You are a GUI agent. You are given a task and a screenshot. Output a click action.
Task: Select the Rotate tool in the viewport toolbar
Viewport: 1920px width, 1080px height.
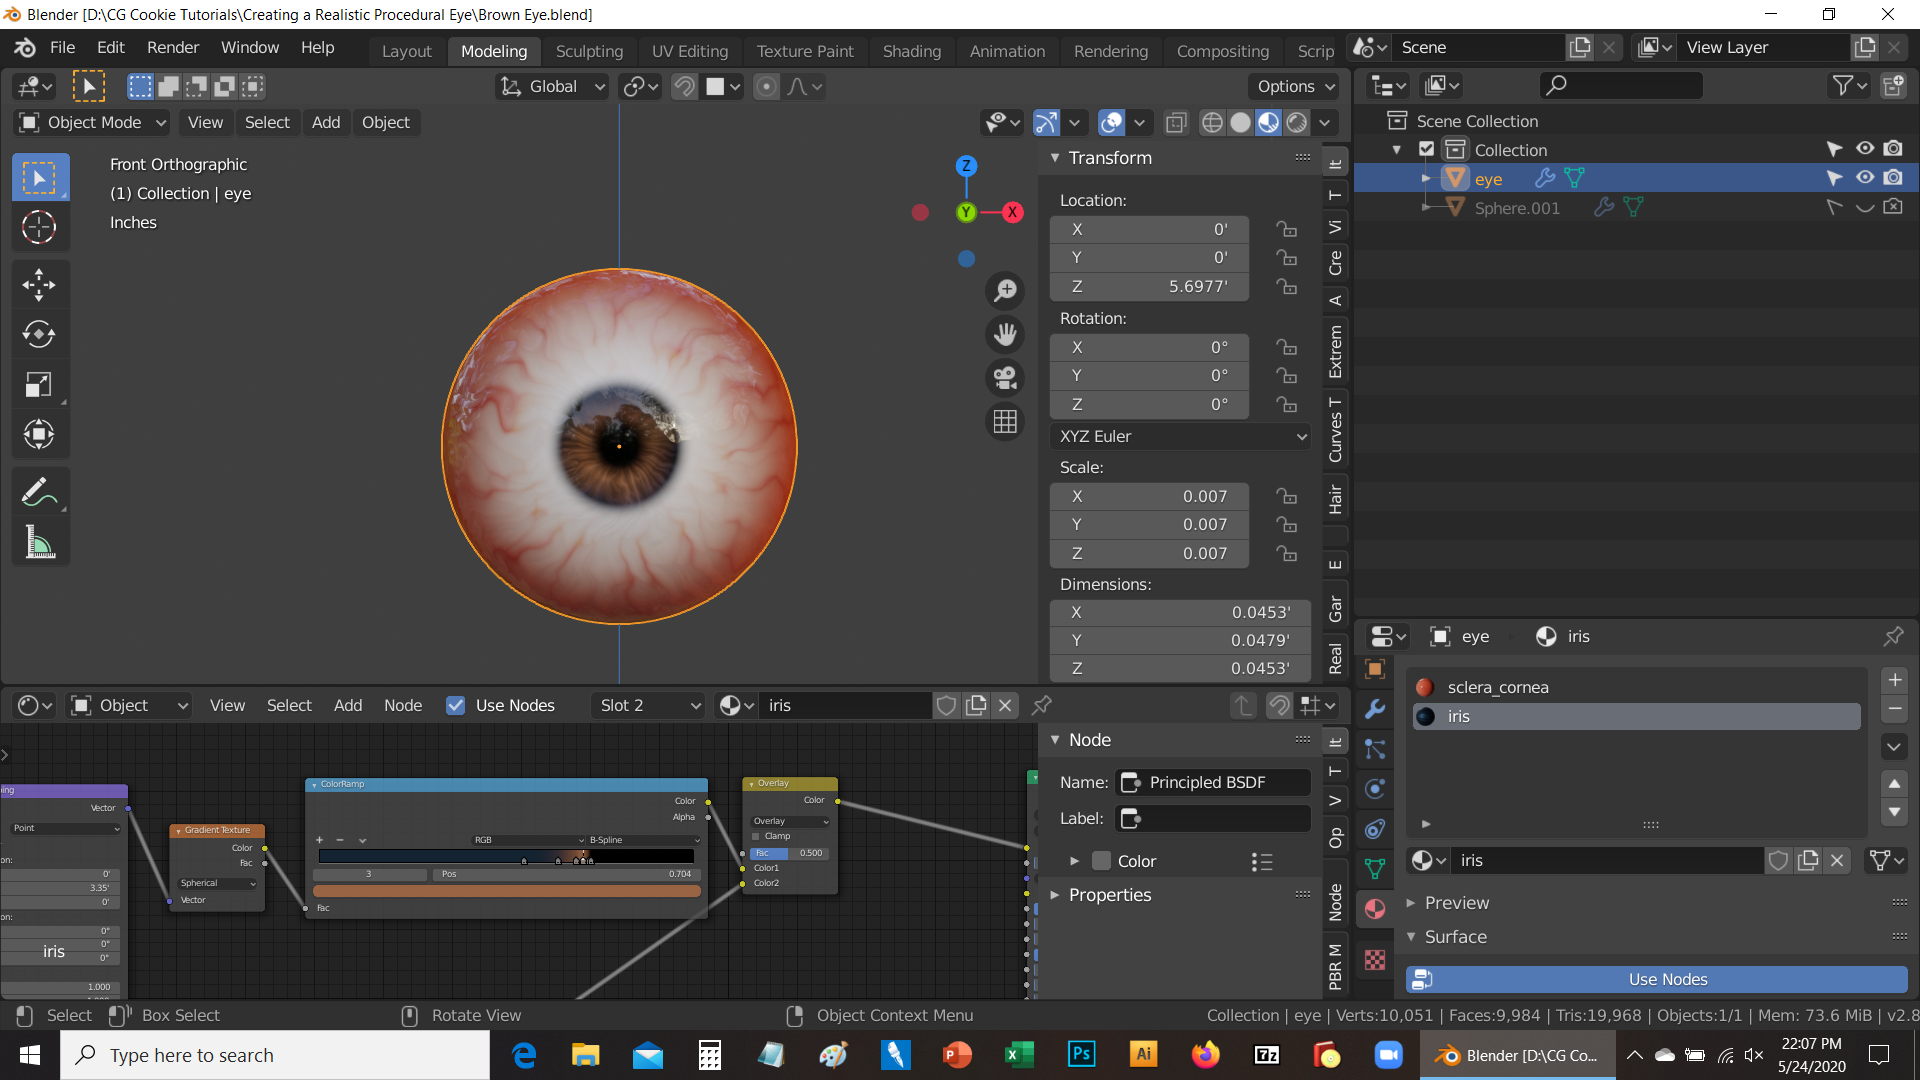tap(40, 334)
